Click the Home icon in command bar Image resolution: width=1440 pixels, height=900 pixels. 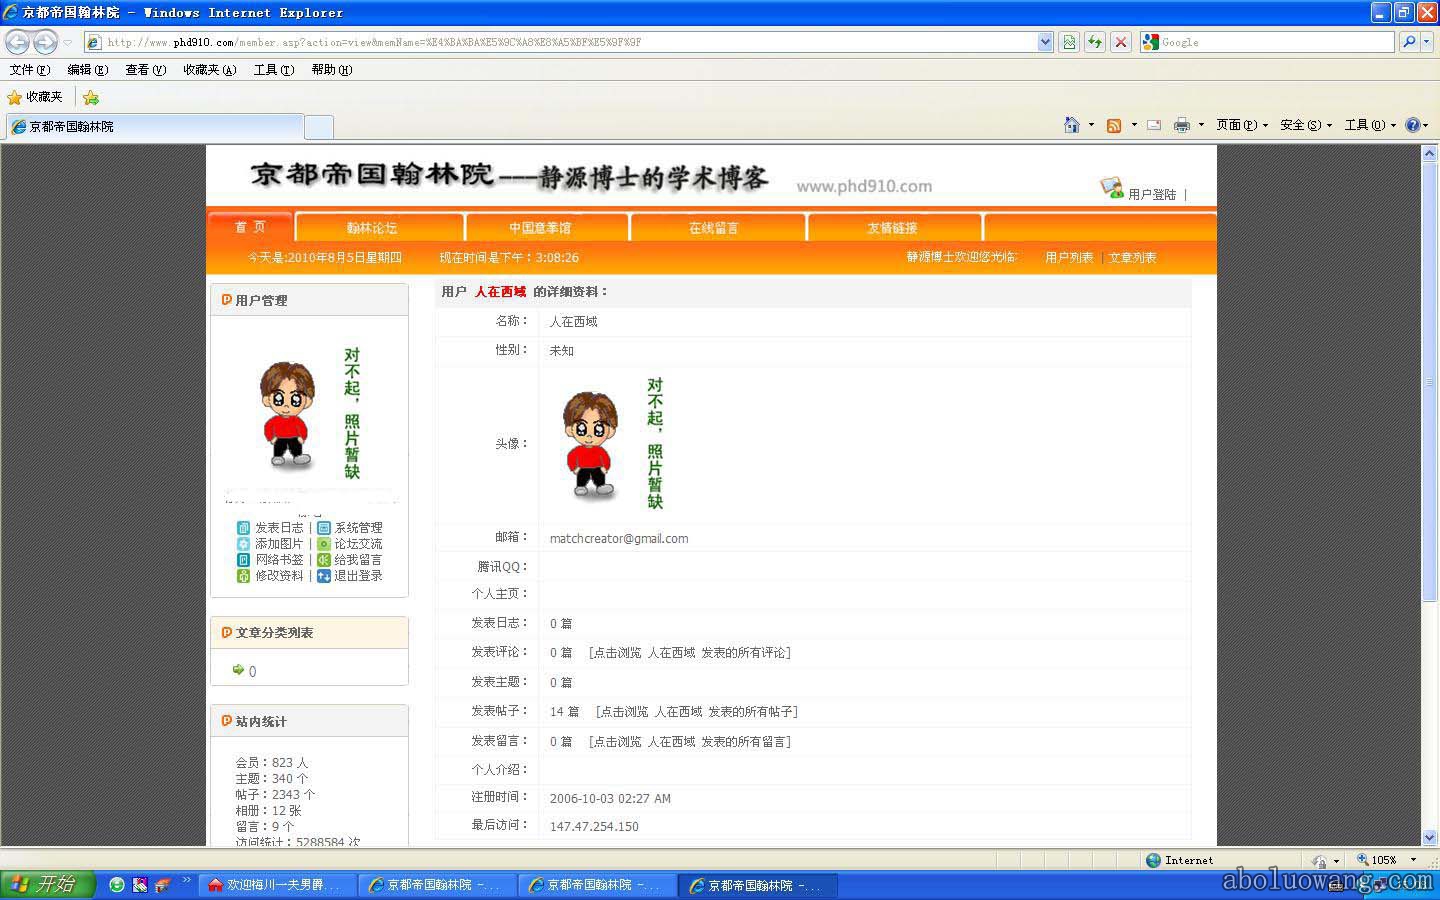point(1072,125)
